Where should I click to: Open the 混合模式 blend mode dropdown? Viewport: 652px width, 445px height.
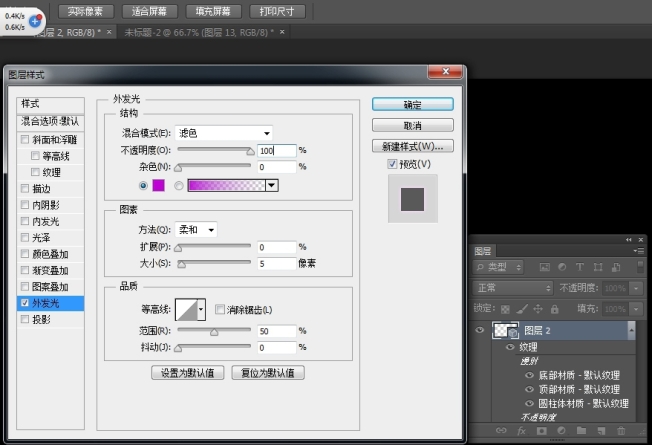226,133
